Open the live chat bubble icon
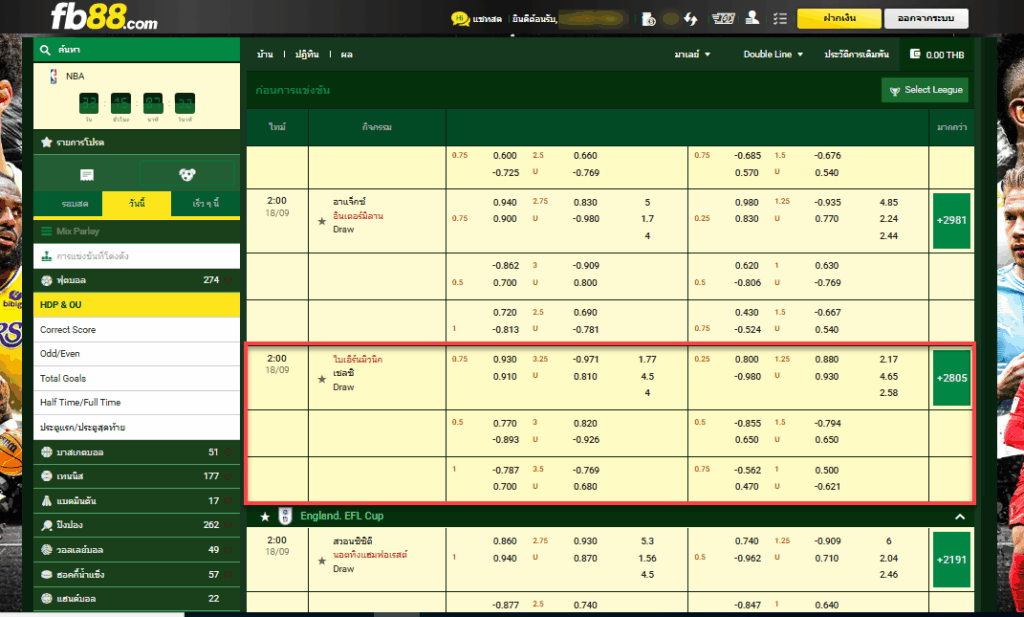The width and height of the screenshot is (1024, 617). (x=460, y=19)
